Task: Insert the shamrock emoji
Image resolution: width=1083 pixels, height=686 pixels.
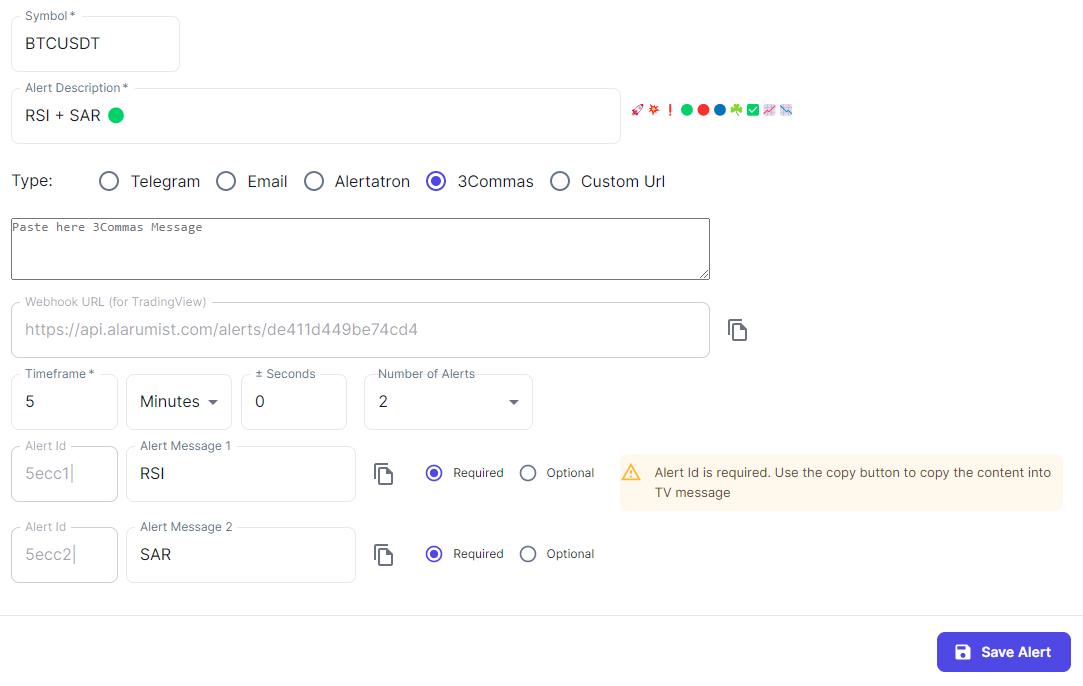Action: [736, 110]
